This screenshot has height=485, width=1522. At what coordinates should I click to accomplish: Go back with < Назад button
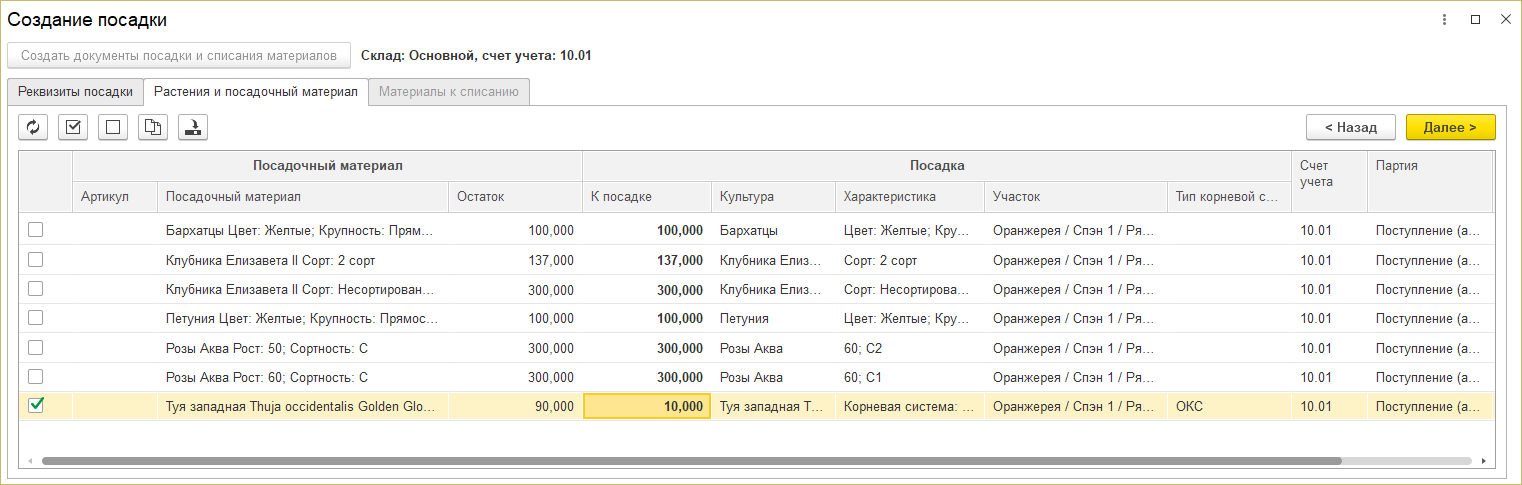(1351, 127)
